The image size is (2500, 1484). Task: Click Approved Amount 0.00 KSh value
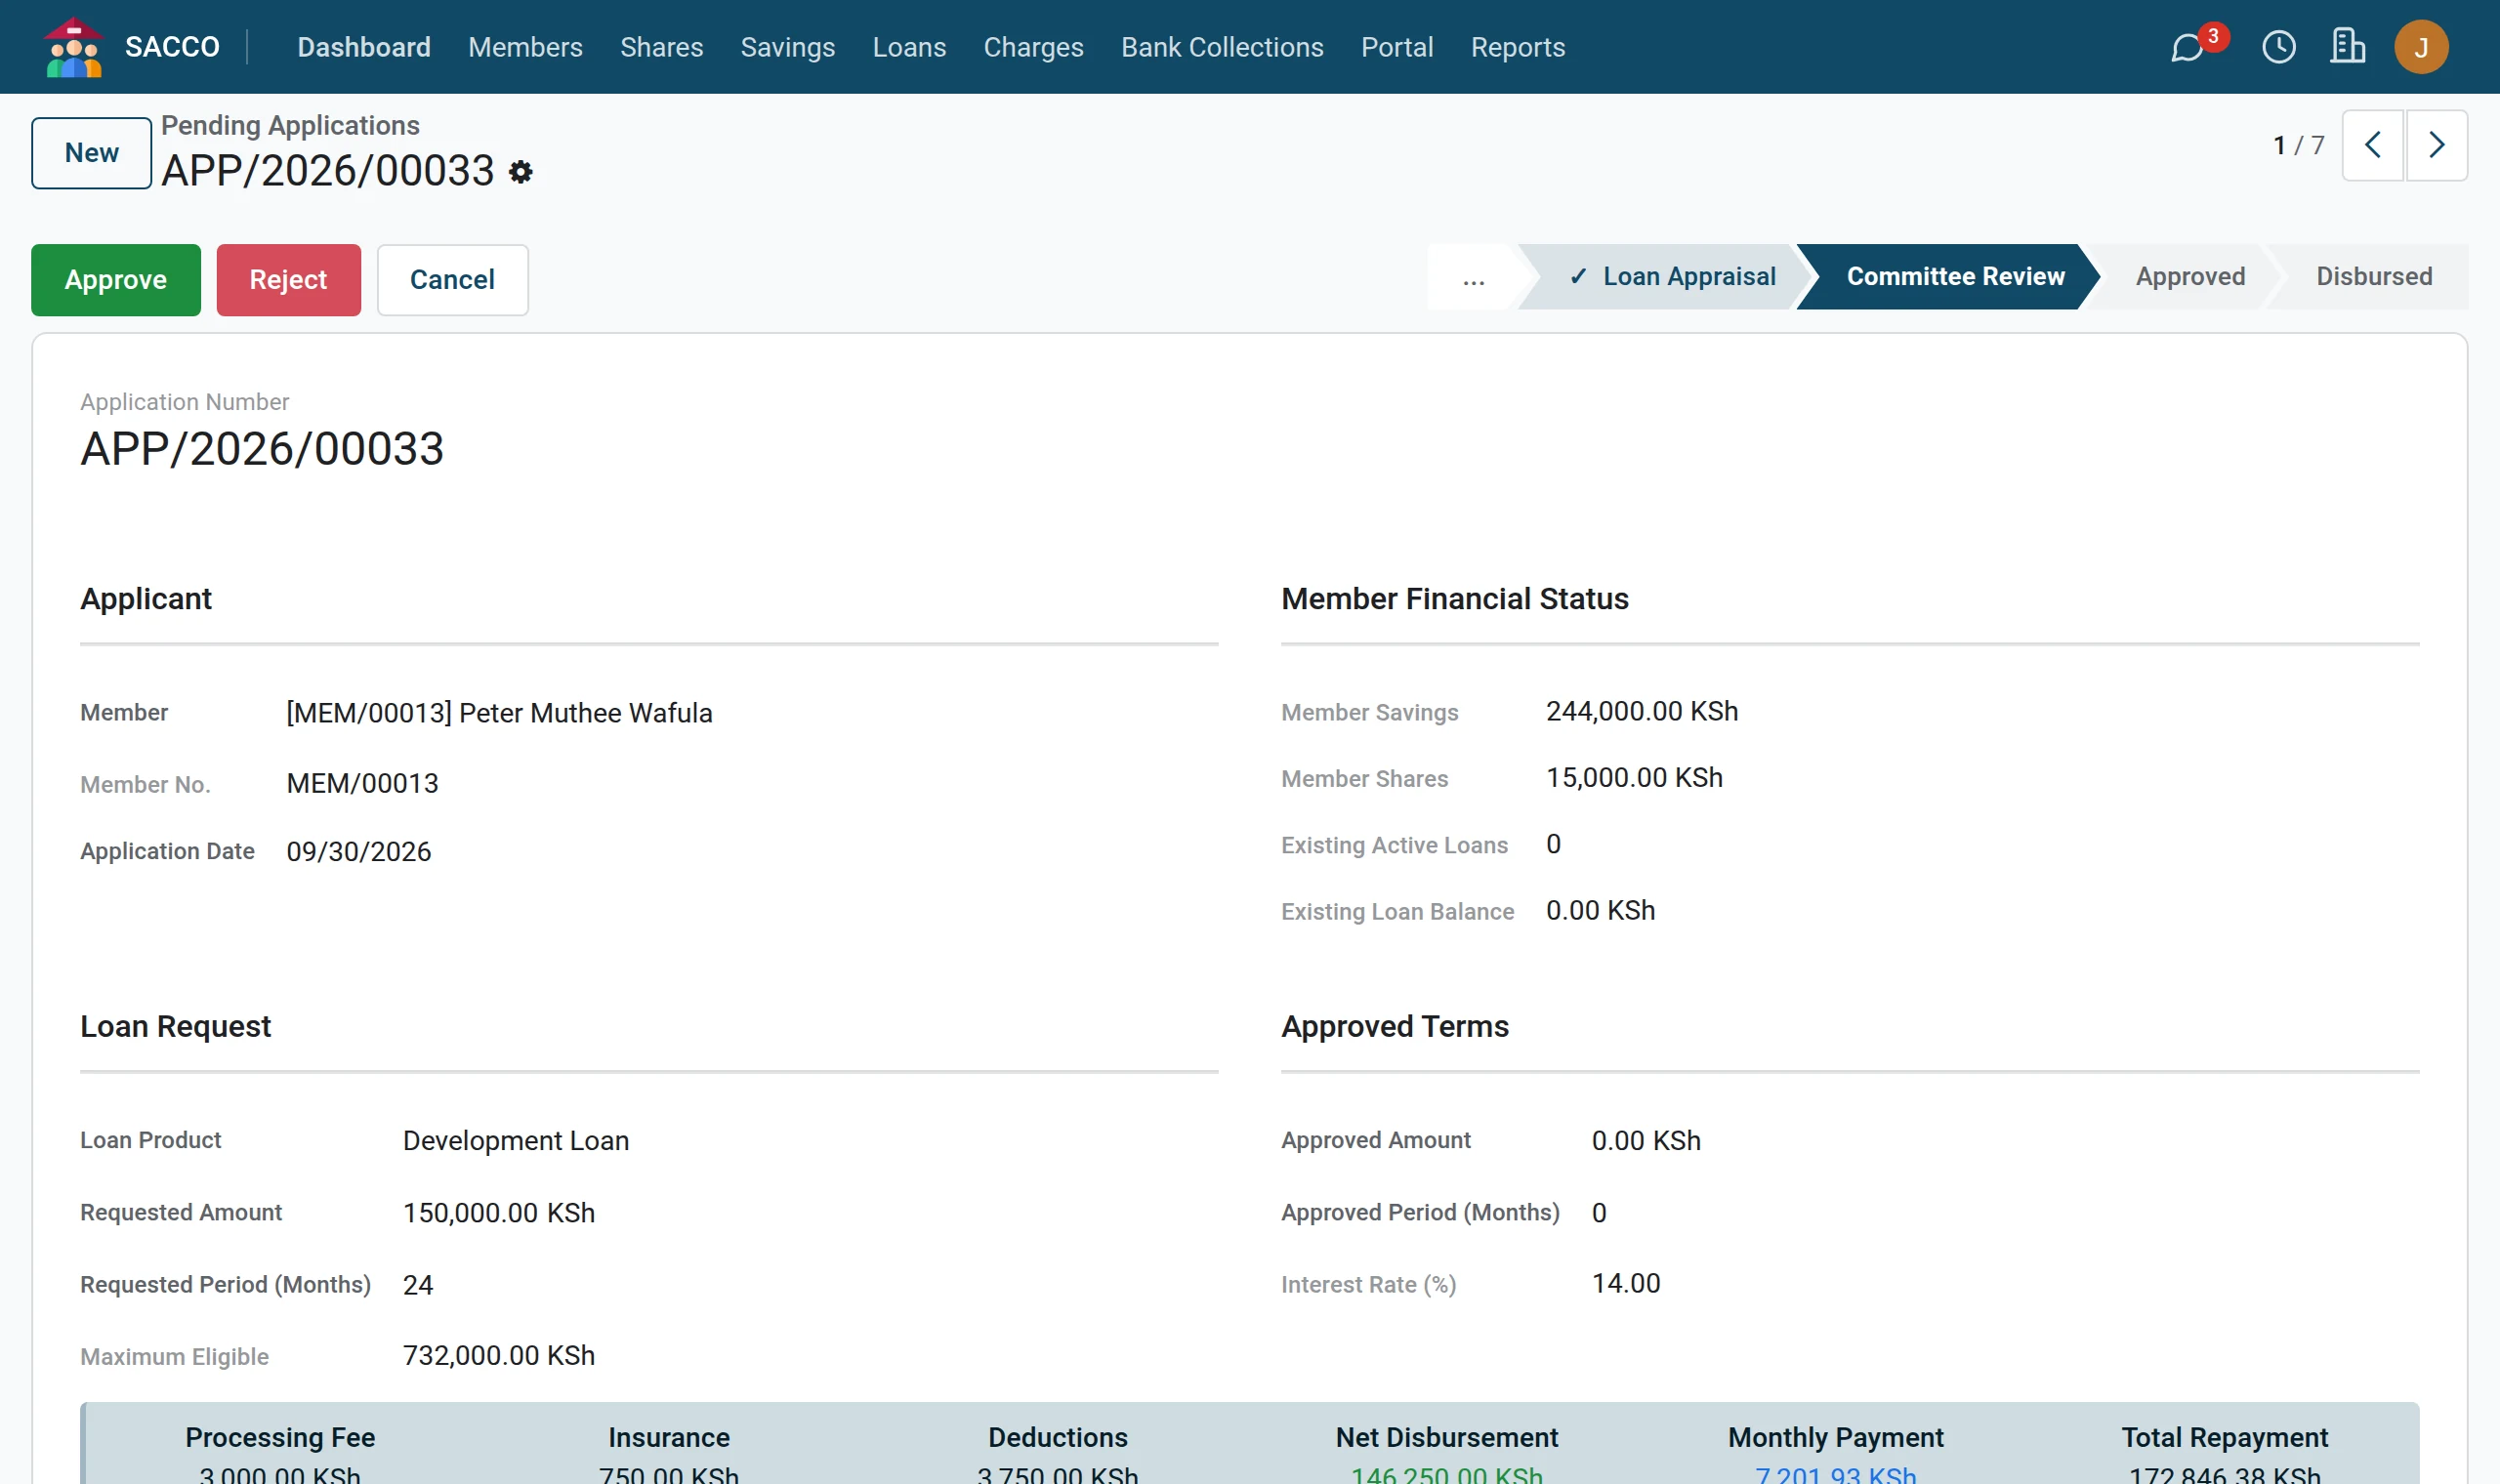[1646, 1141]
